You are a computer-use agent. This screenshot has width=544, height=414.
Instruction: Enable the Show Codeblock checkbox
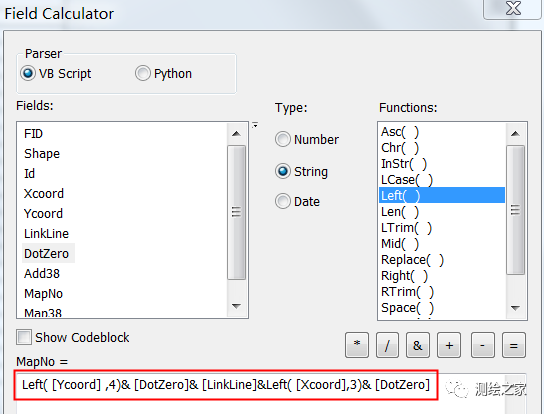tap(24, 337)
